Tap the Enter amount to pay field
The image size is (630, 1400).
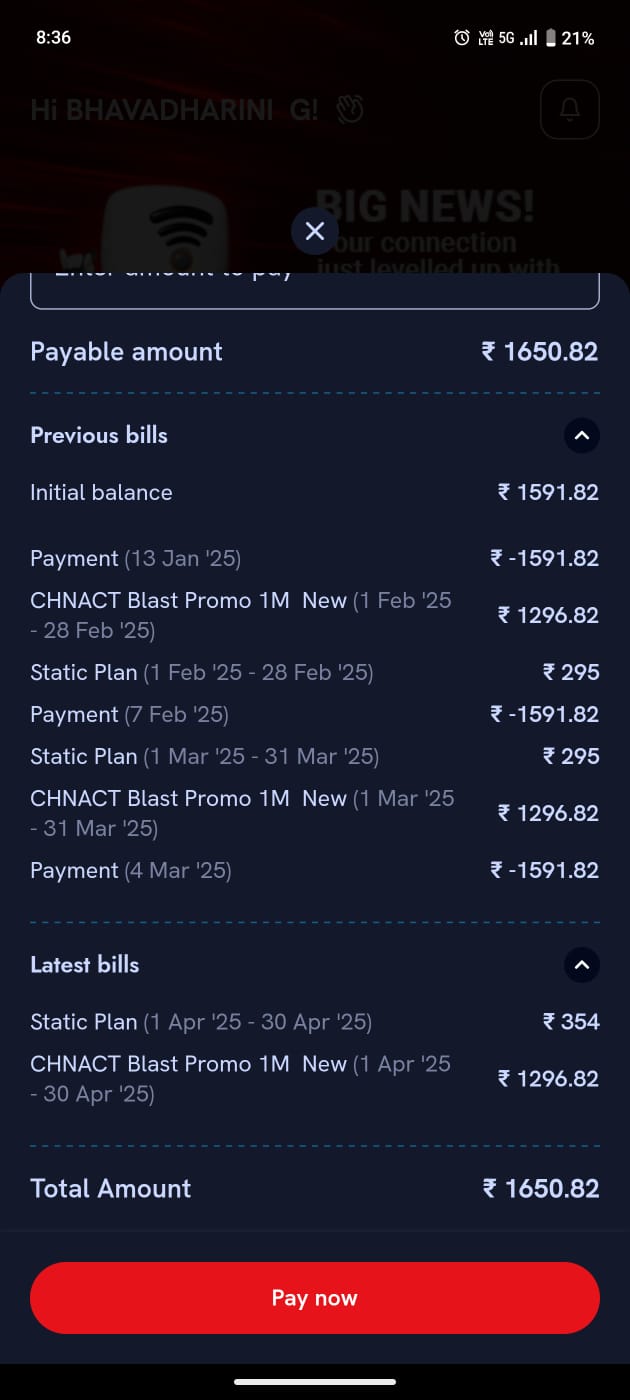(315, 290)
